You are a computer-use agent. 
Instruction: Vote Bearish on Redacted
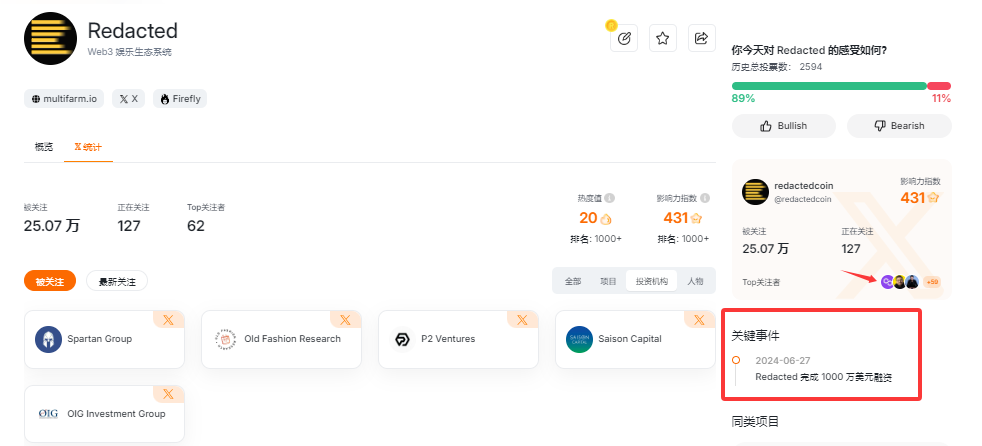[899, 126]
